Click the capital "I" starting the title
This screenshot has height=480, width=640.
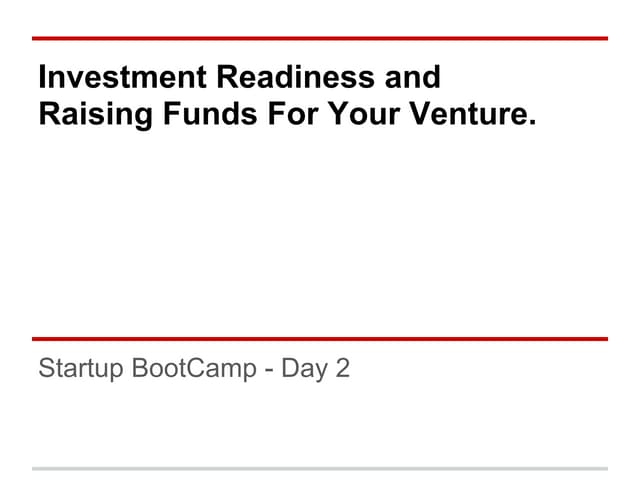pyautogui.click(x=42, y=78)
